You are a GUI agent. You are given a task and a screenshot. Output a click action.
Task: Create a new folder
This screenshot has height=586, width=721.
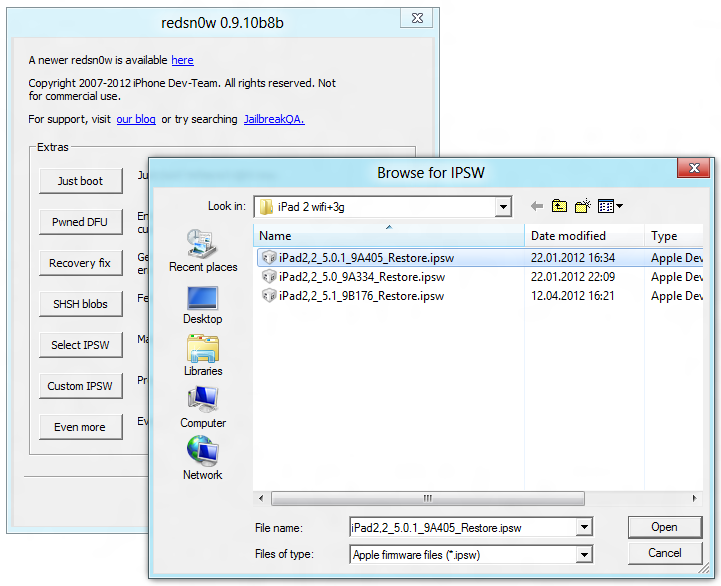[x=582, y=206]
